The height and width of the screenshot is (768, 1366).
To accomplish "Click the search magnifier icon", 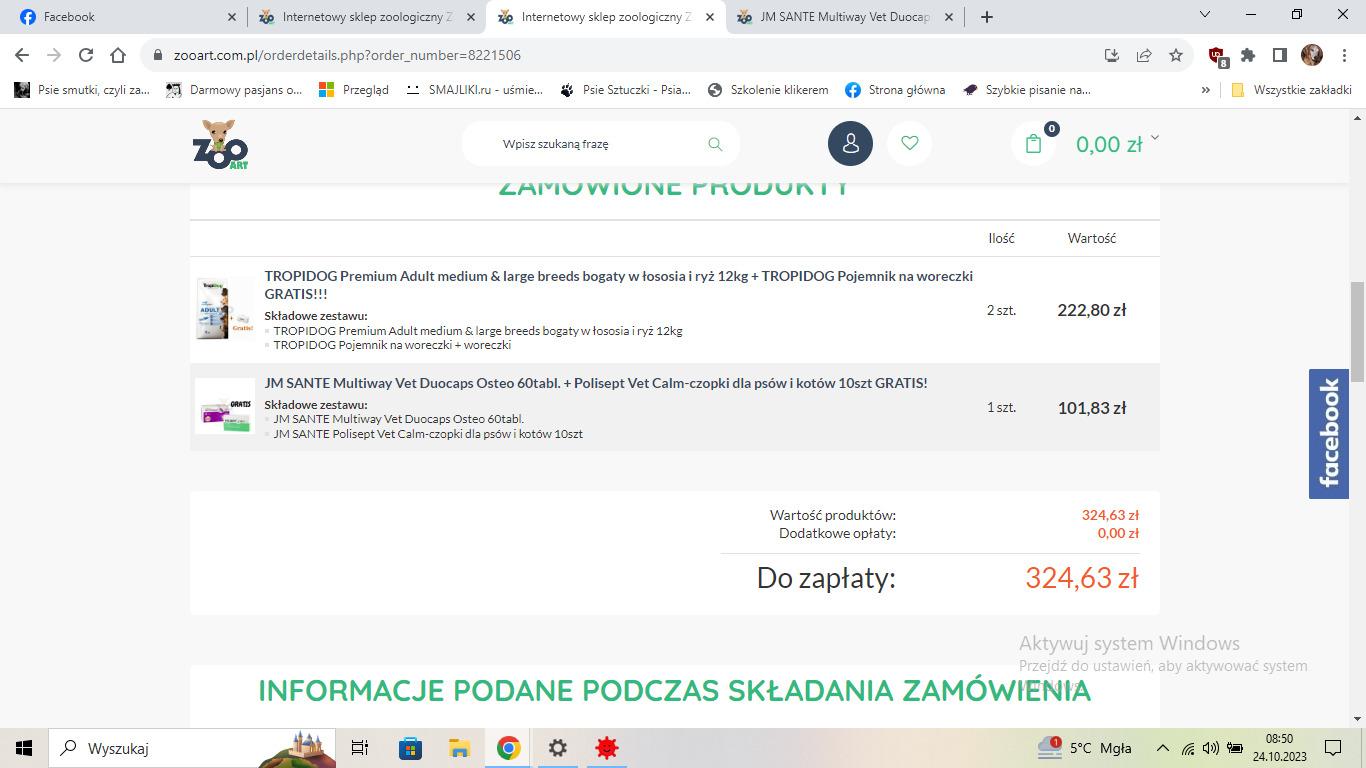I will click(715, 144).
